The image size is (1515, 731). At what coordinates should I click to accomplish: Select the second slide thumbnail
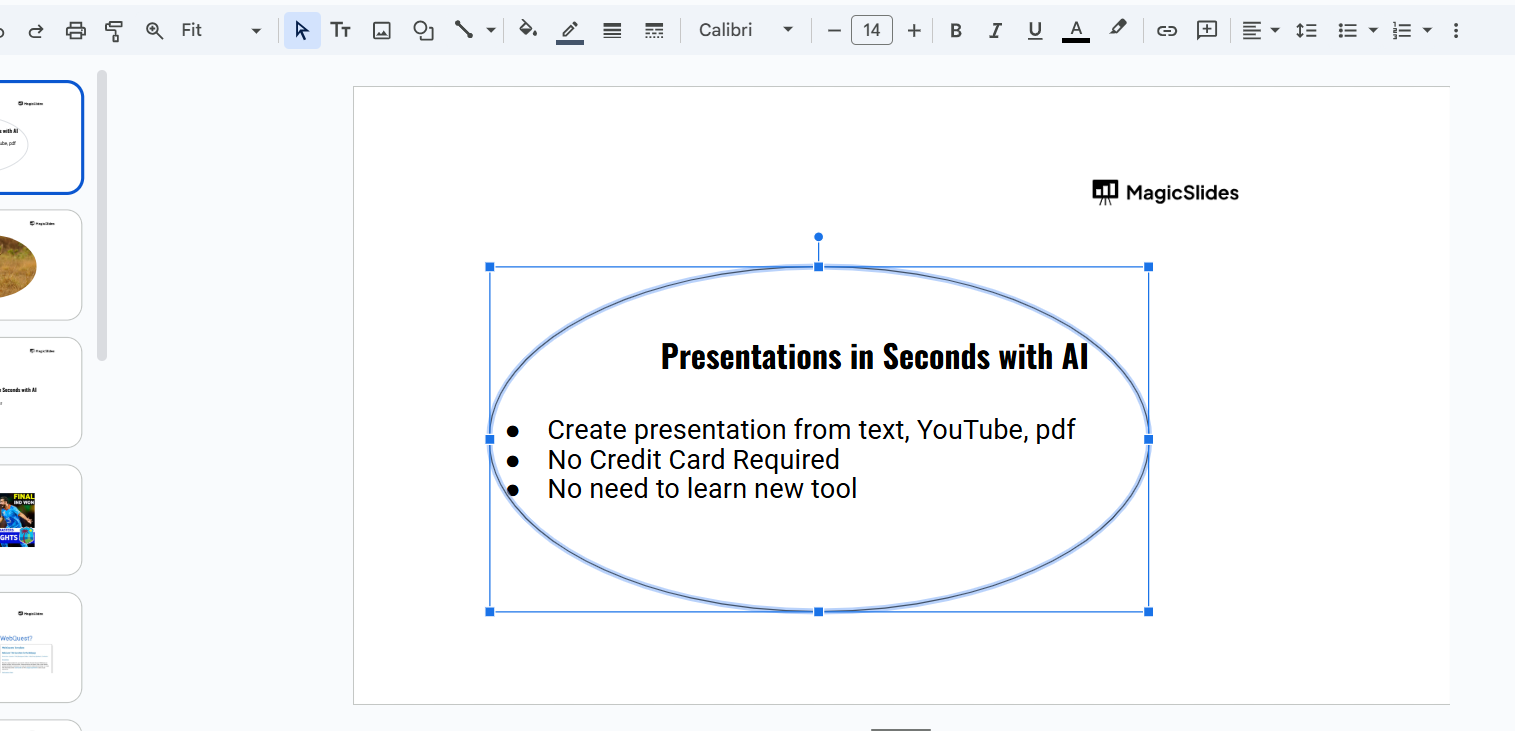(x=40, y=265)
